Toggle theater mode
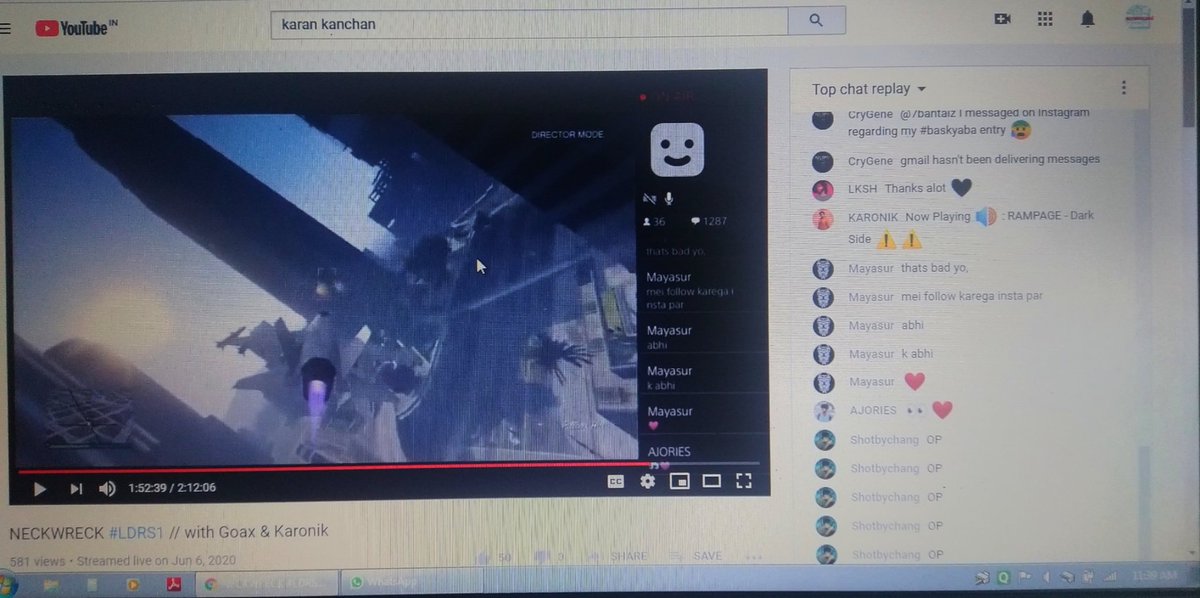This screenshot has width=1200, height=598. tap(711, 481)
